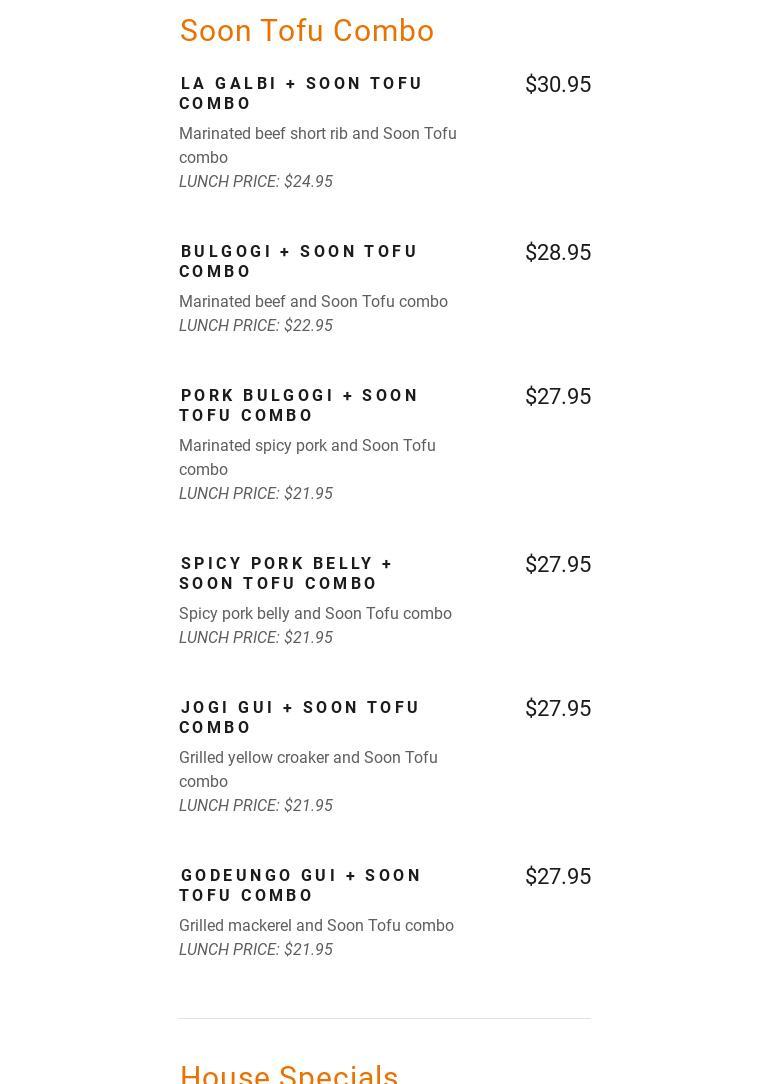Select Spicy Pork Belly + Soon Tofu Combo

click(x=286, y=573)
